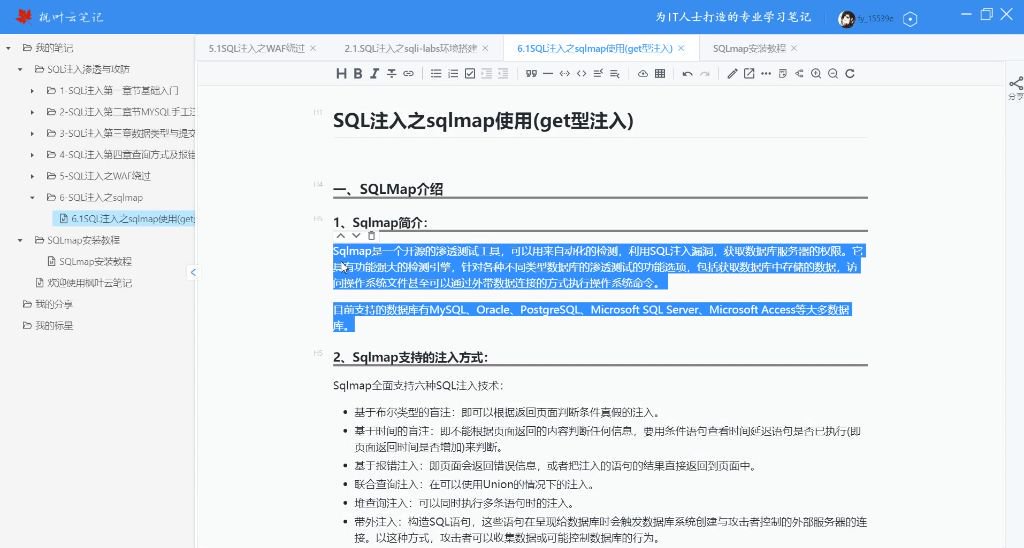Screen dimensions: 1024x548
Task: Insert horizontal divider line
Action: point(548,73)
